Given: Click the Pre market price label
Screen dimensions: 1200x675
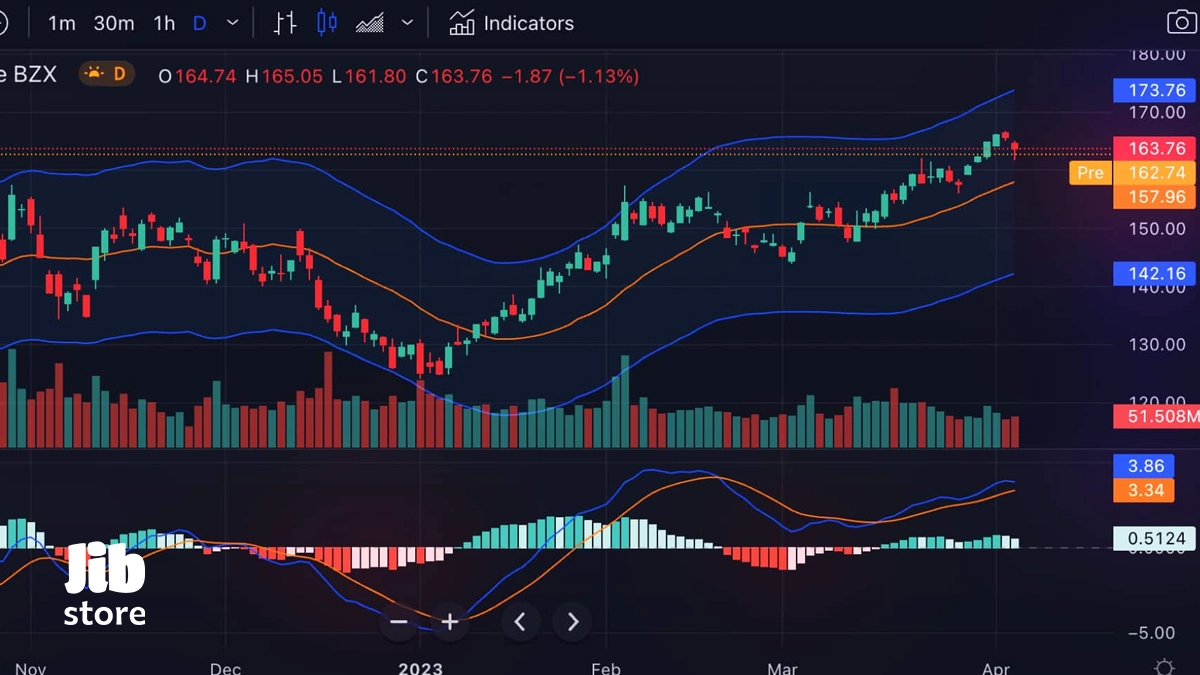Looking at the screenshot, I should (x=1090, y=173).
